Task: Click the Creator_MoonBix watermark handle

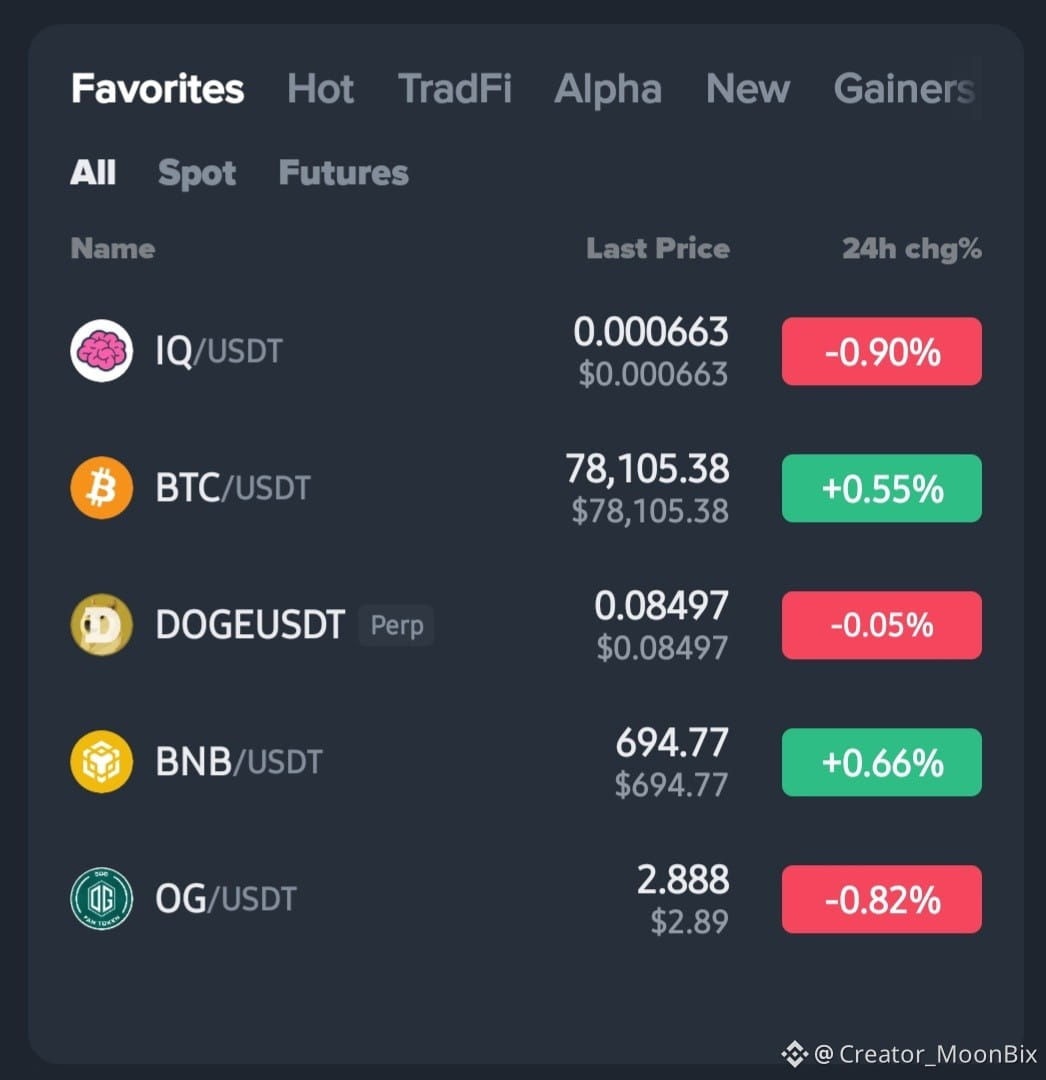Action: click(925, 1054)
